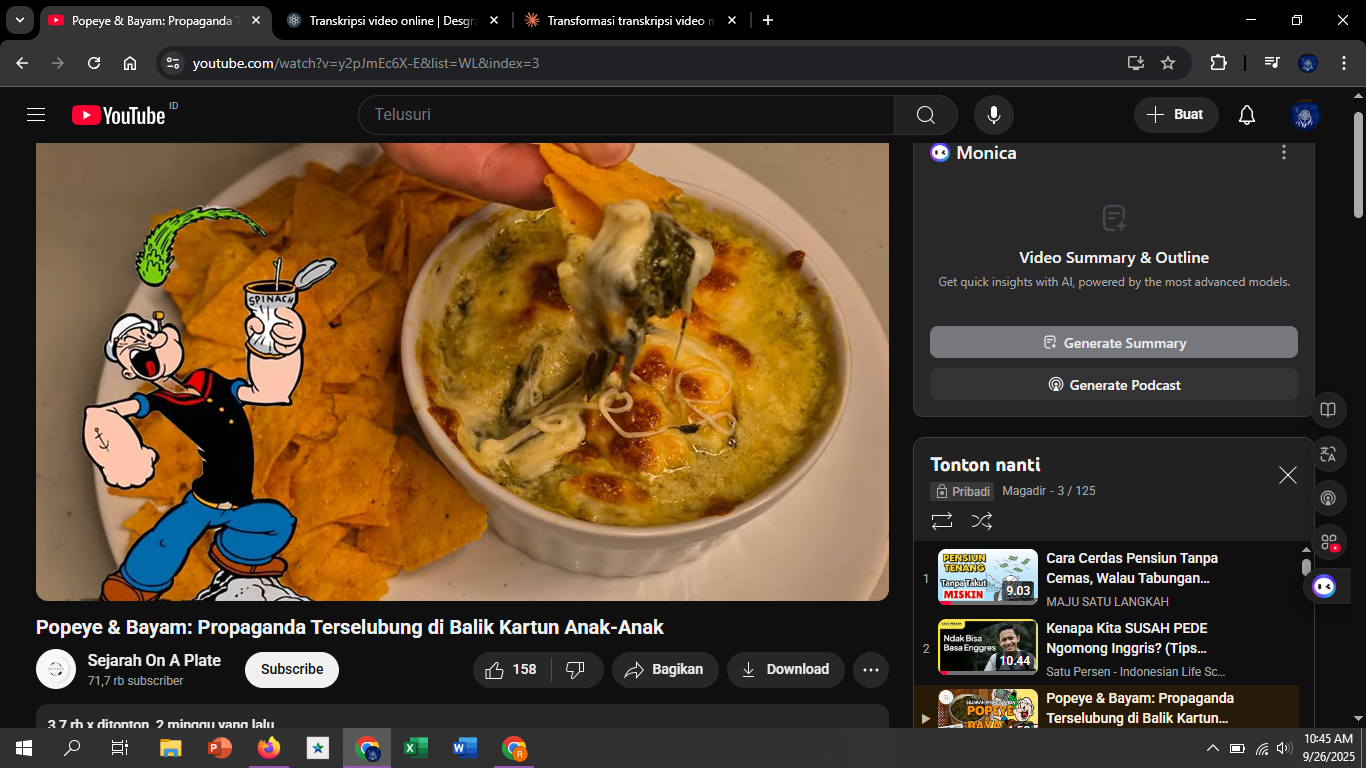Subscribe to Sejarah On A Plate
This screenshot has width=1366, height=768.
[x=292, y=670]
